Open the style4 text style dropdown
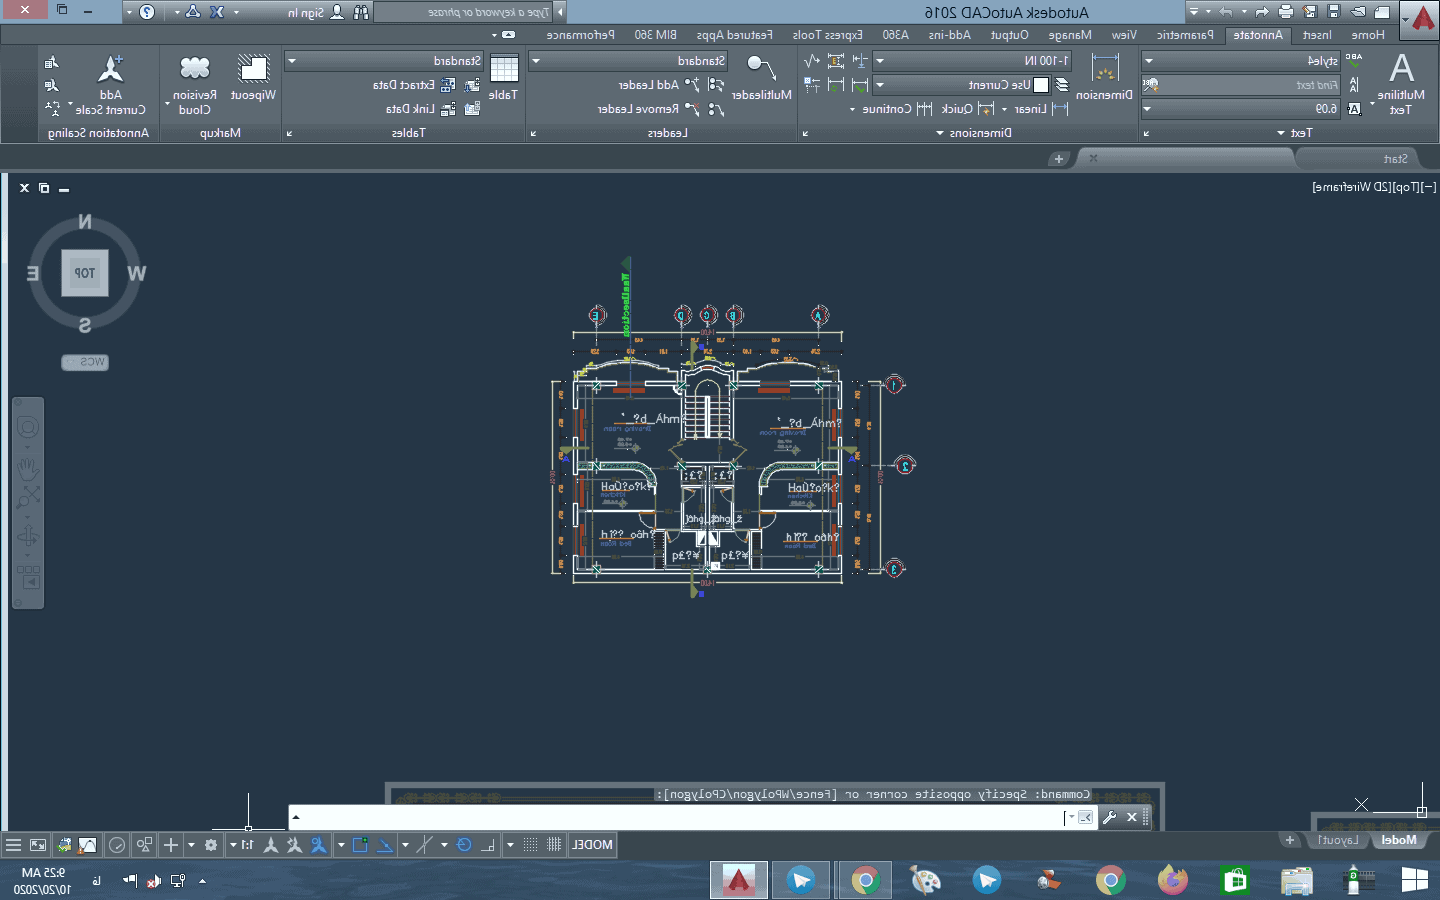This screenshot has height=900, width=1440. 1148,61
